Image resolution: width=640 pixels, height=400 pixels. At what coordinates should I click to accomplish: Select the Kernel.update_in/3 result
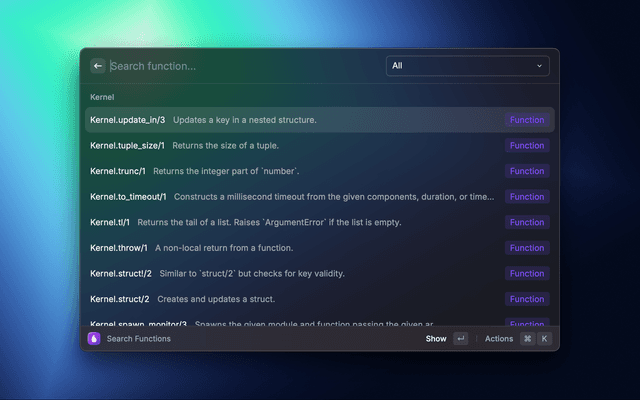[x=290, y=120]
